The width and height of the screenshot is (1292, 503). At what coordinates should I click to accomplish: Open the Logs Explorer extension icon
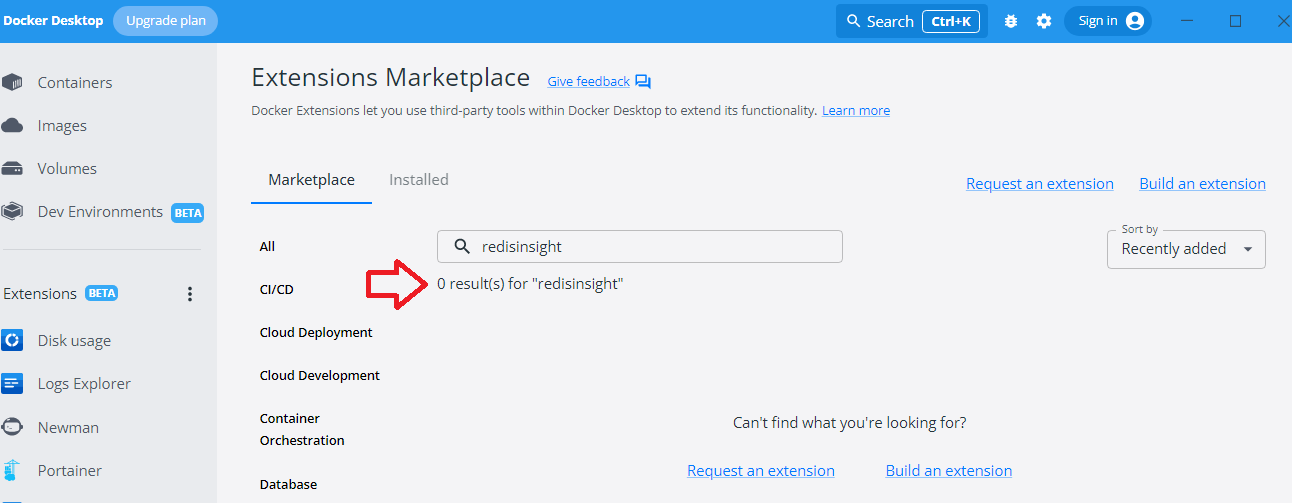(x=12, y=384)
